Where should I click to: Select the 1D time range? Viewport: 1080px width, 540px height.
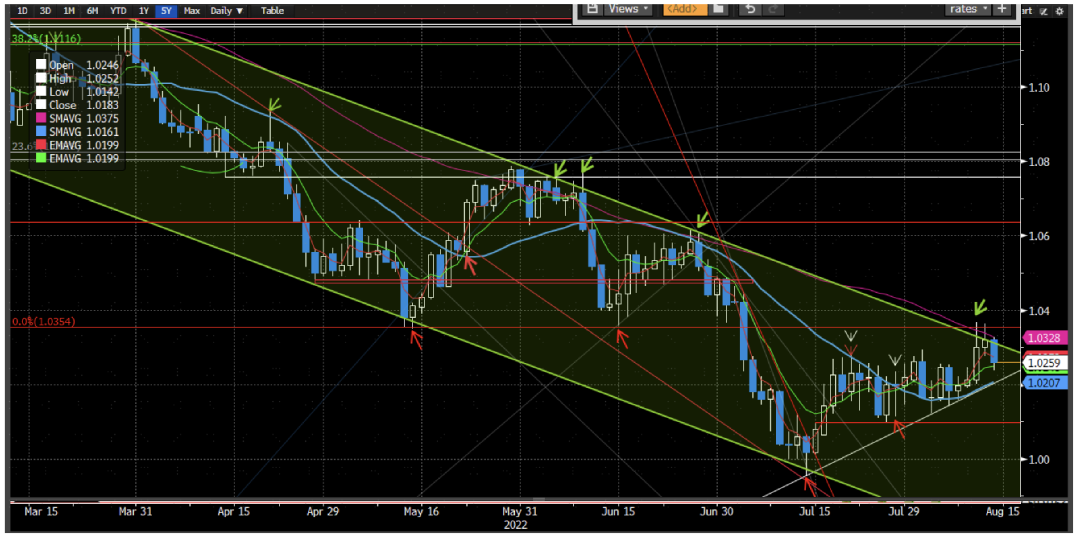(23, 11)
